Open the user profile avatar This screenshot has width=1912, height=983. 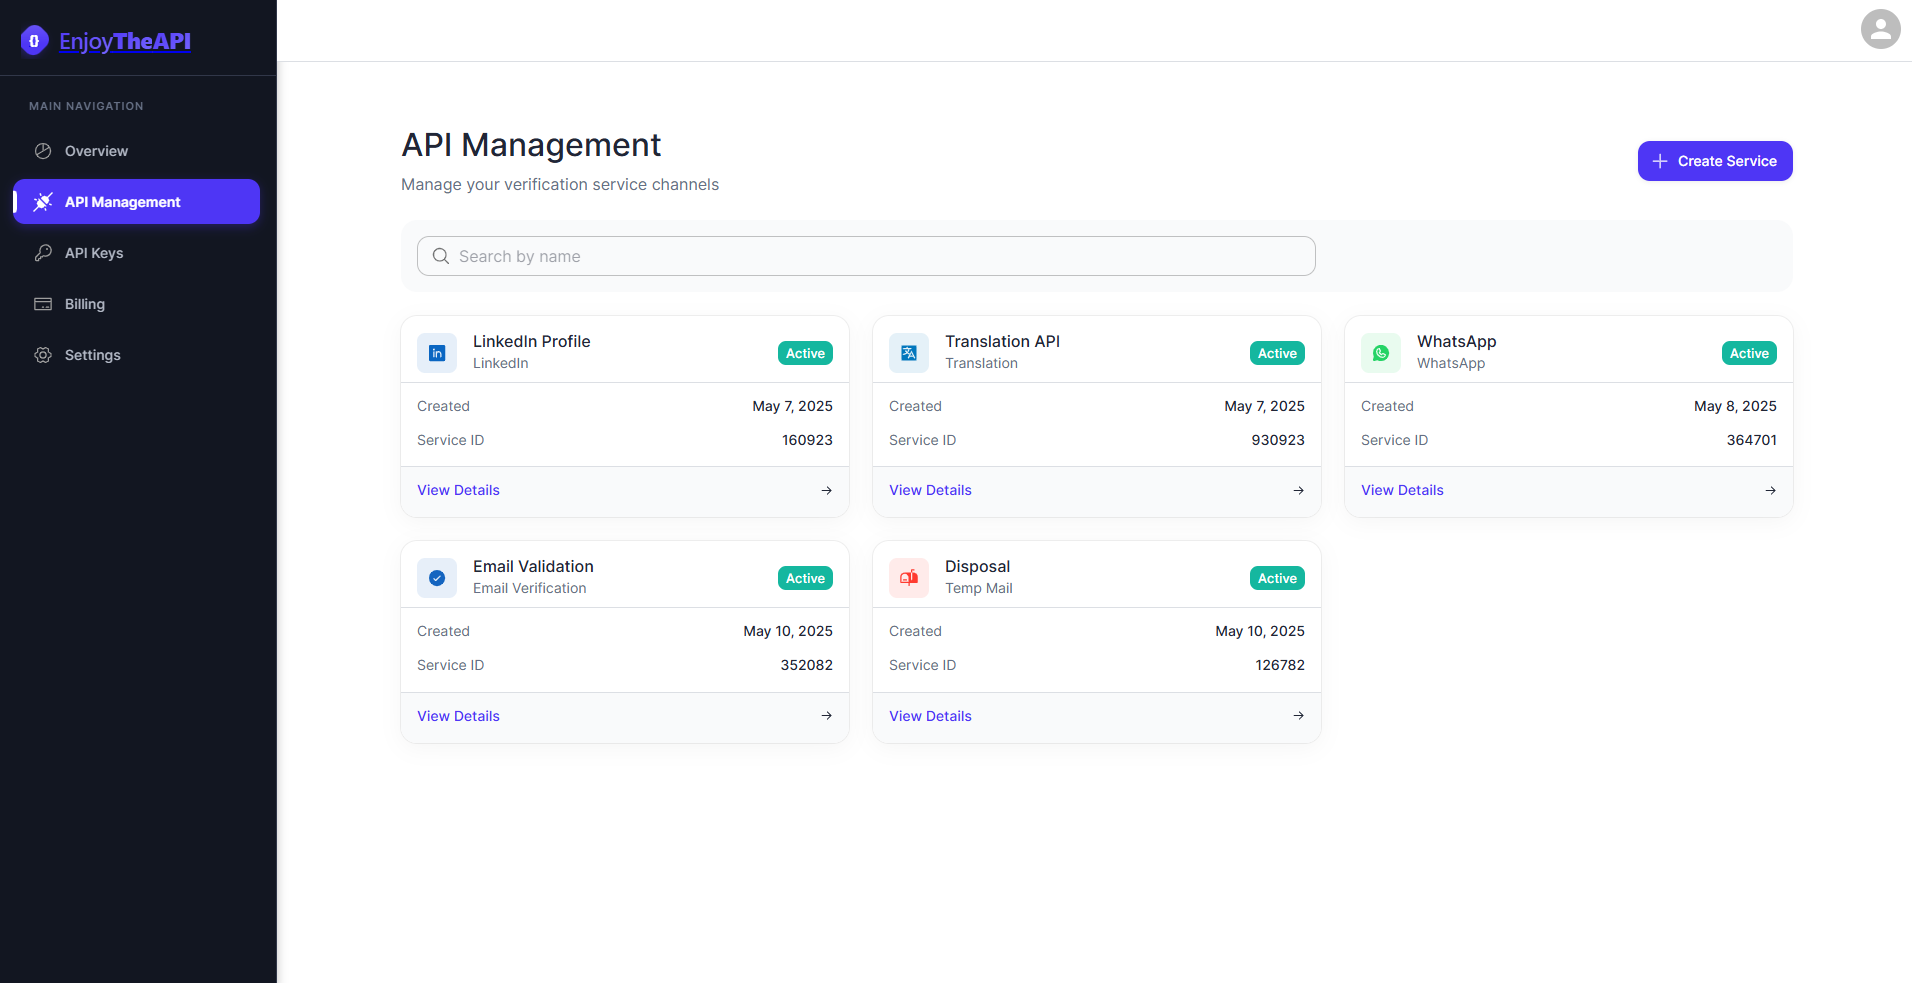(x=1880, y=29)
